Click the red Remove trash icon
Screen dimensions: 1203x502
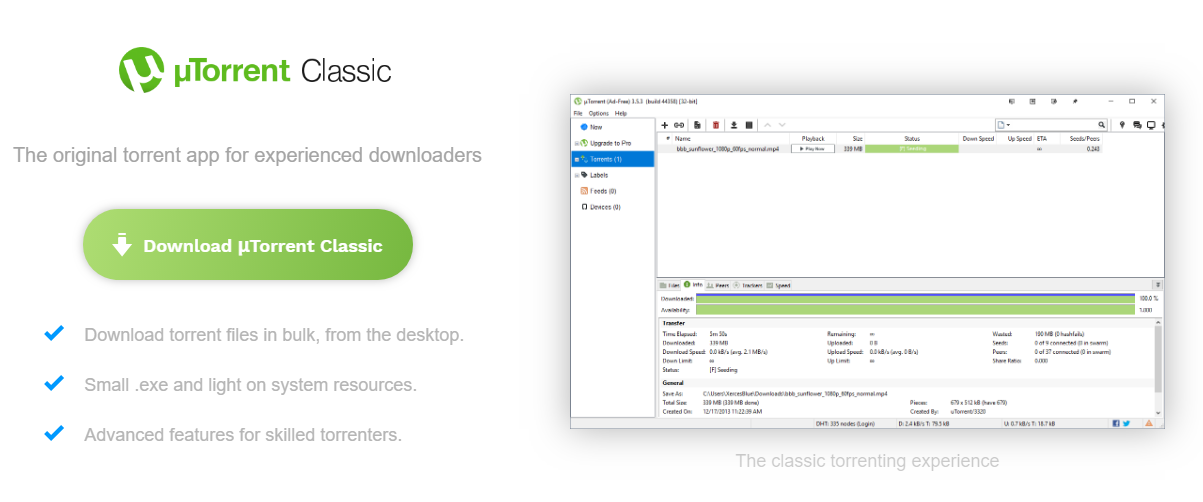(x=716, y=125)
